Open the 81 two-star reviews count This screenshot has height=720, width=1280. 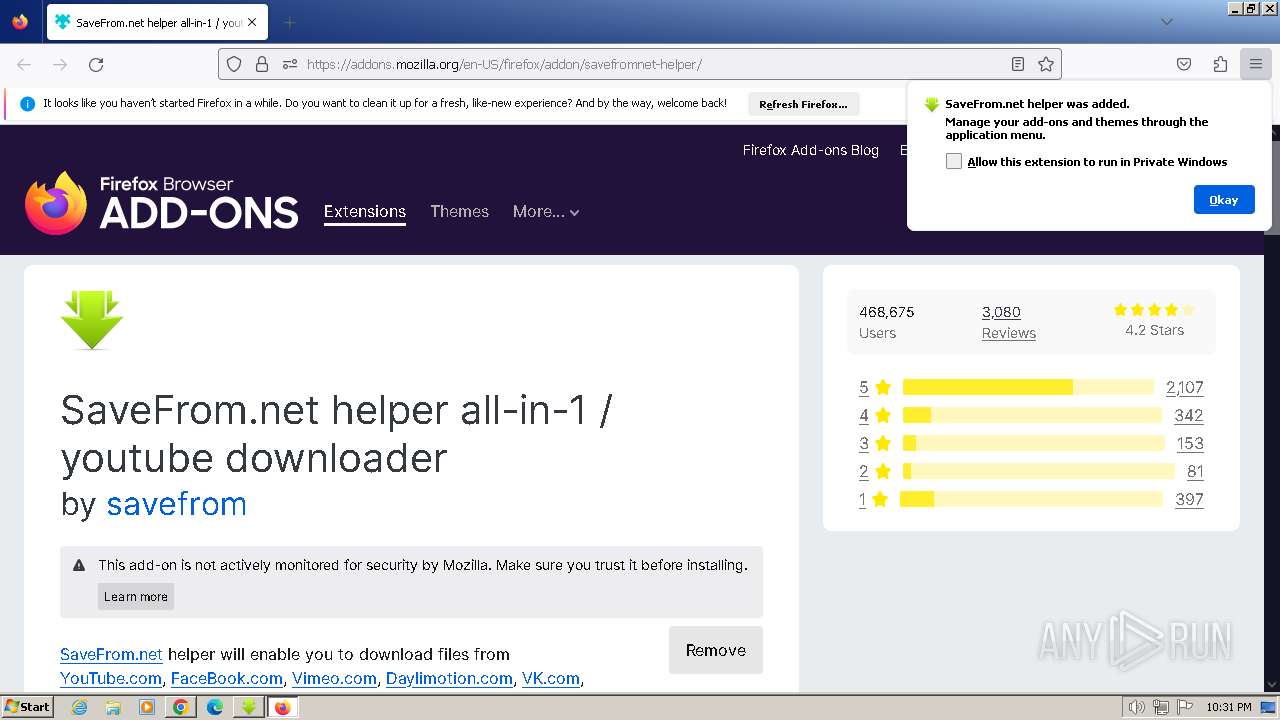click(1195, 471)
